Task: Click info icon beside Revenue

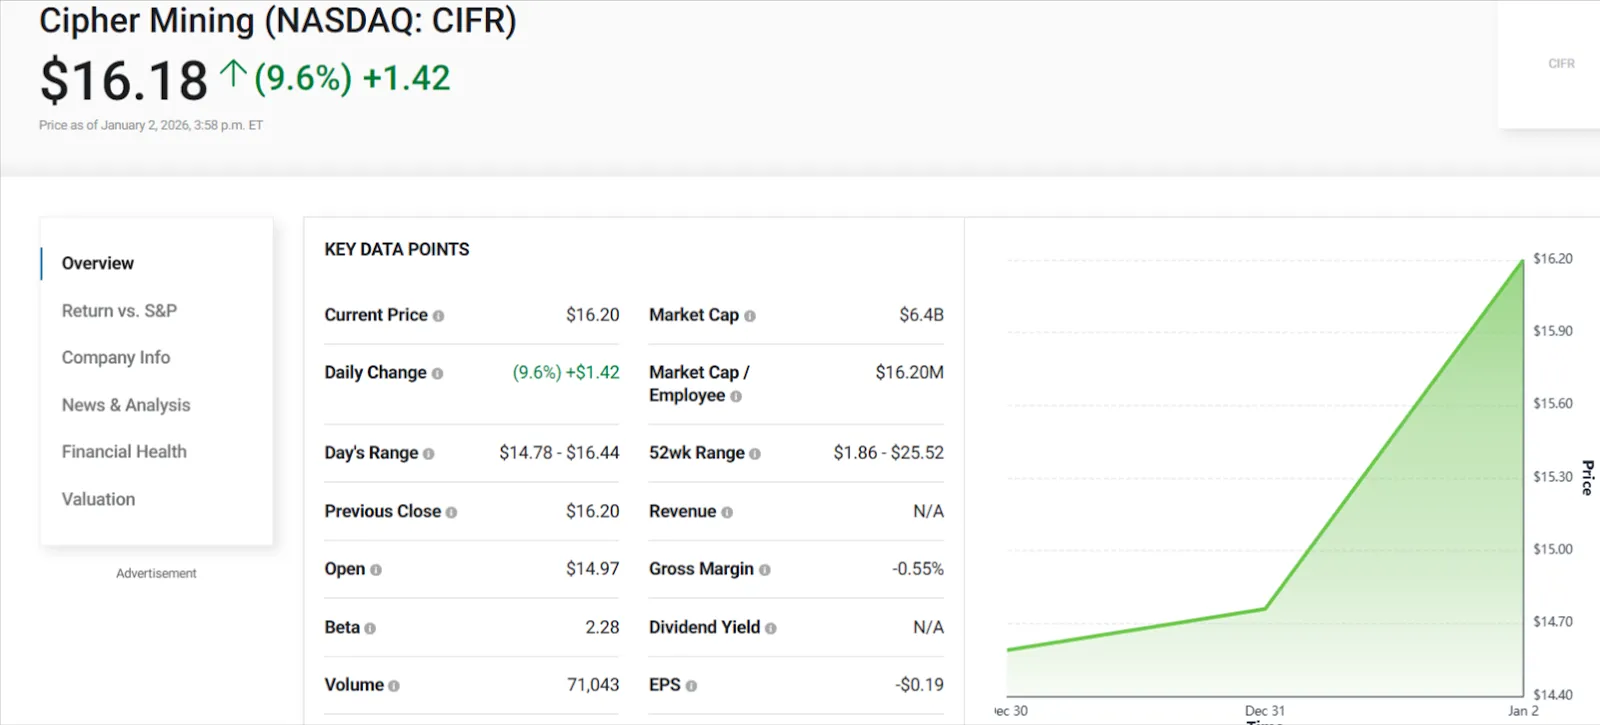Action: click(727, 512)
